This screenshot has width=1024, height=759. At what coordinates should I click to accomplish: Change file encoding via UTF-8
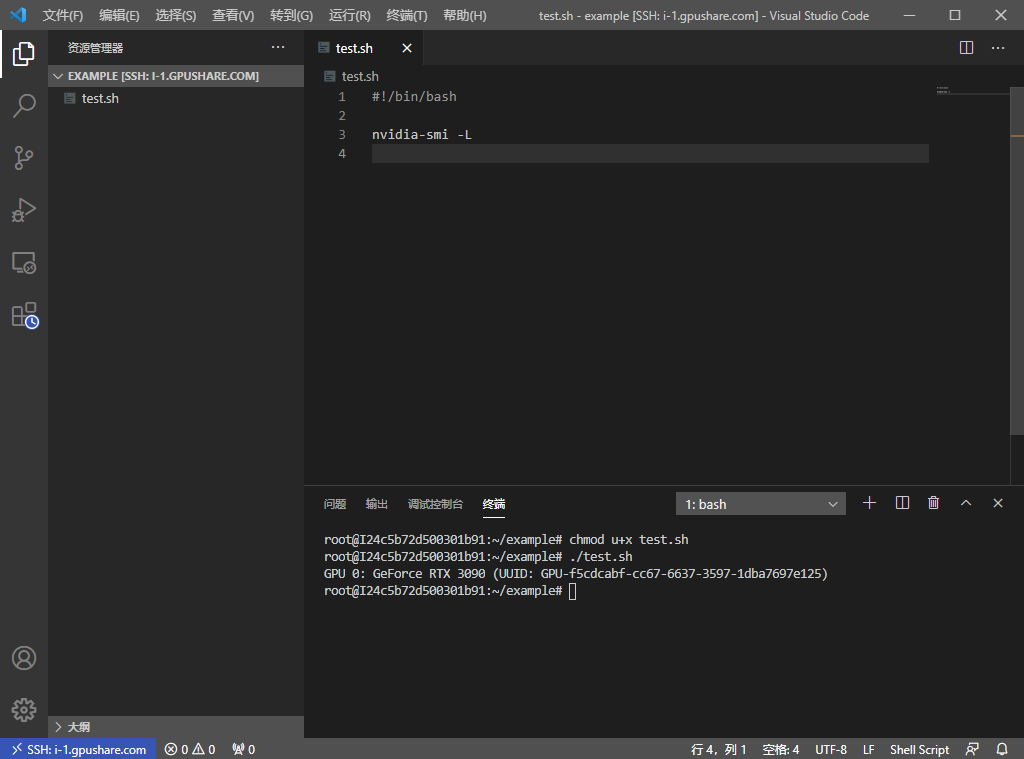tap(831, 749)
